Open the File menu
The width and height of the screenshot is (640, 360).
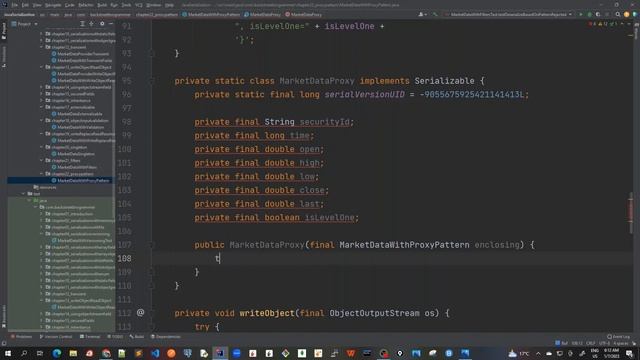point(15,5)
